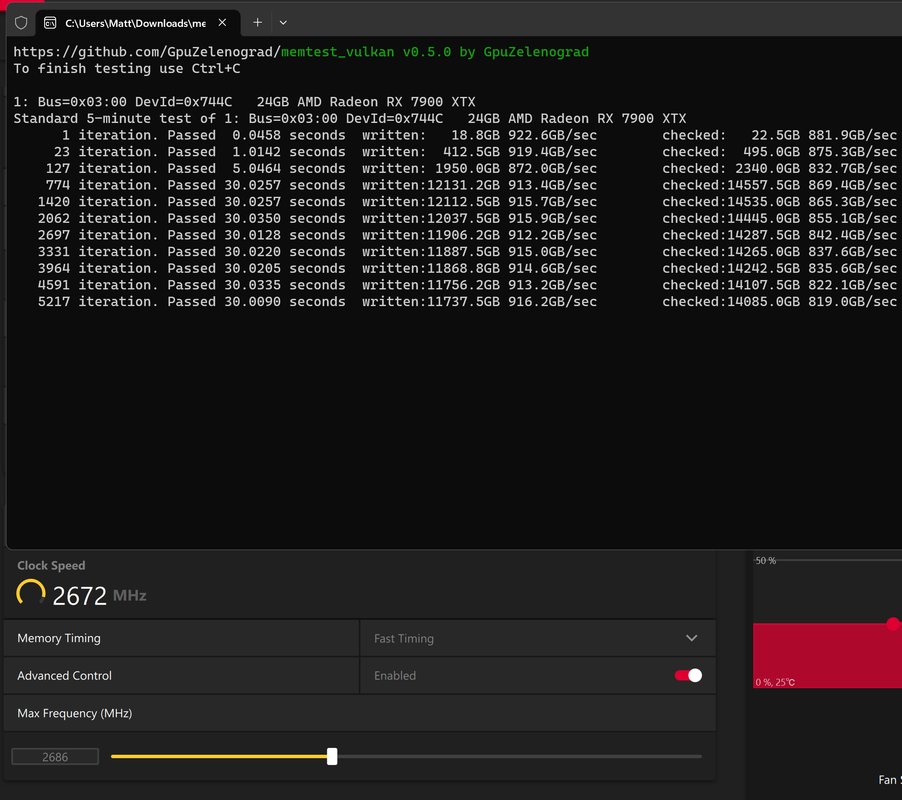Toggle the Advanced Control switch off
Screen dimensions: 902x800
pos(688,675)
